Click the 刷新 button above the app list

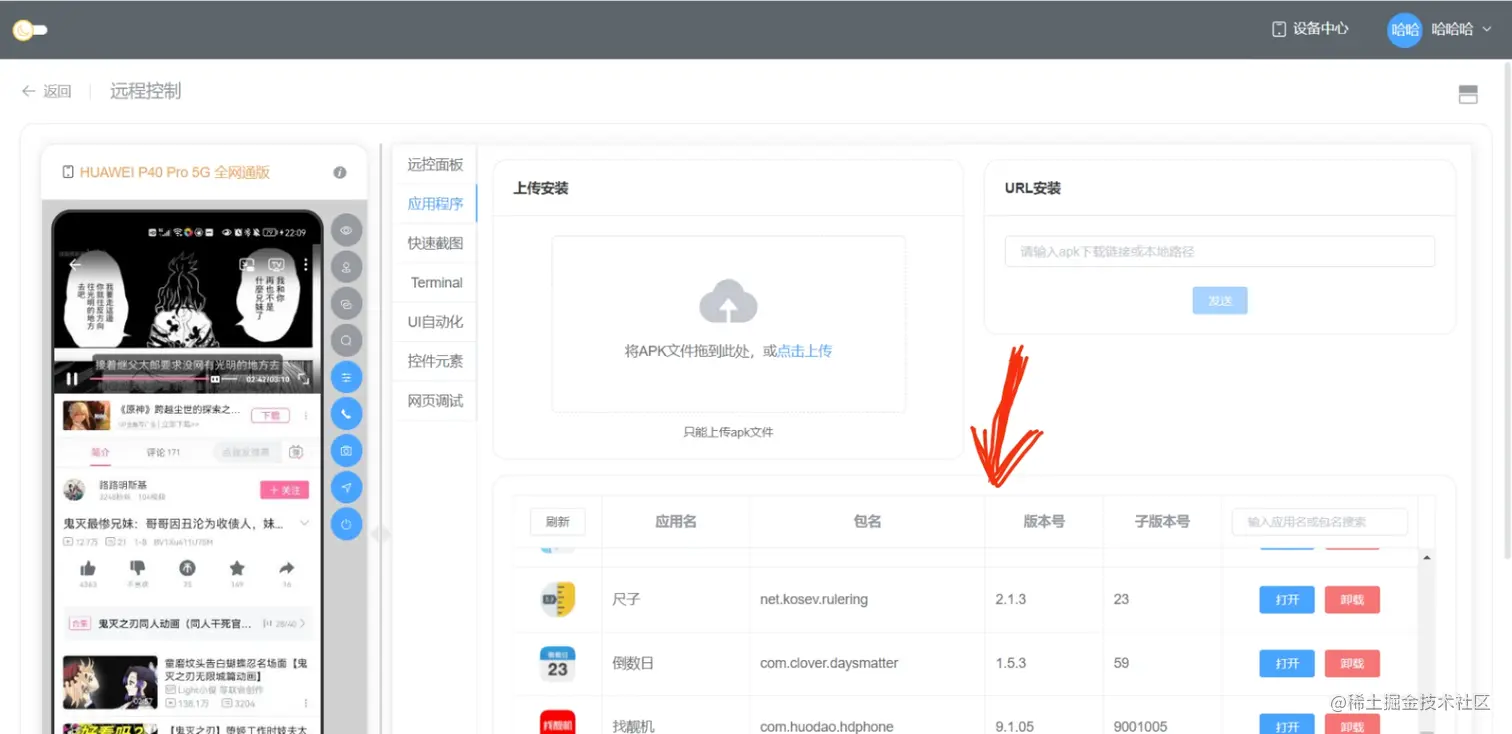[557, 521]
